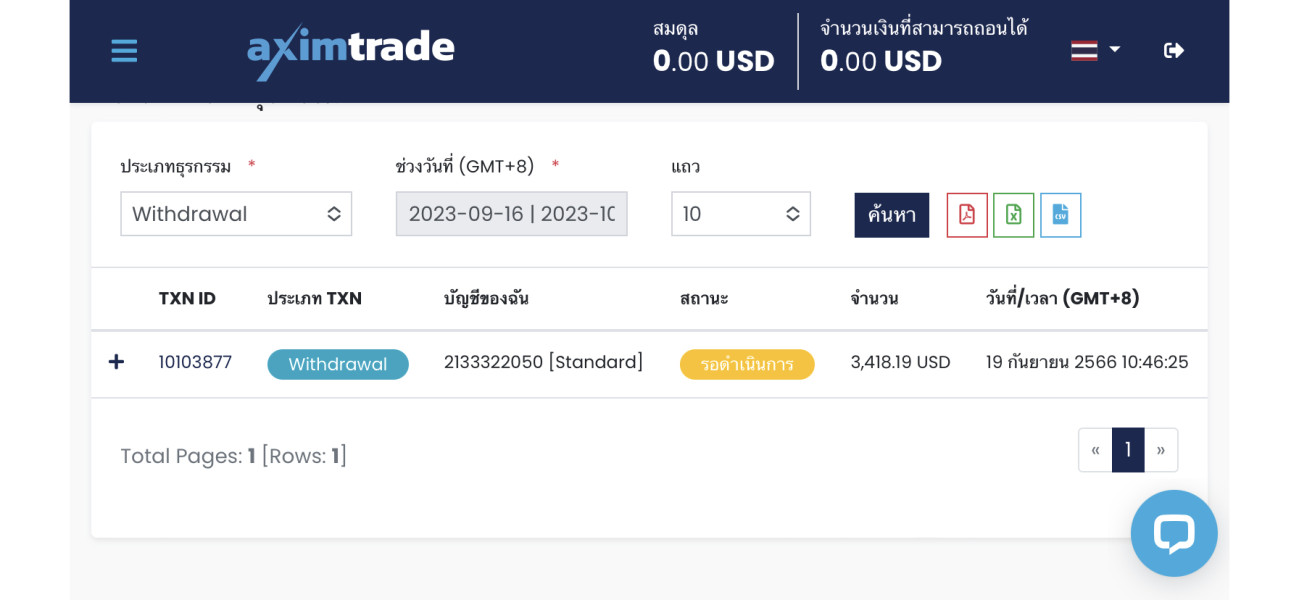The image size is (1299, 600).
Task: Click the ค้นหา search button
Action: (x=891, y=215)
